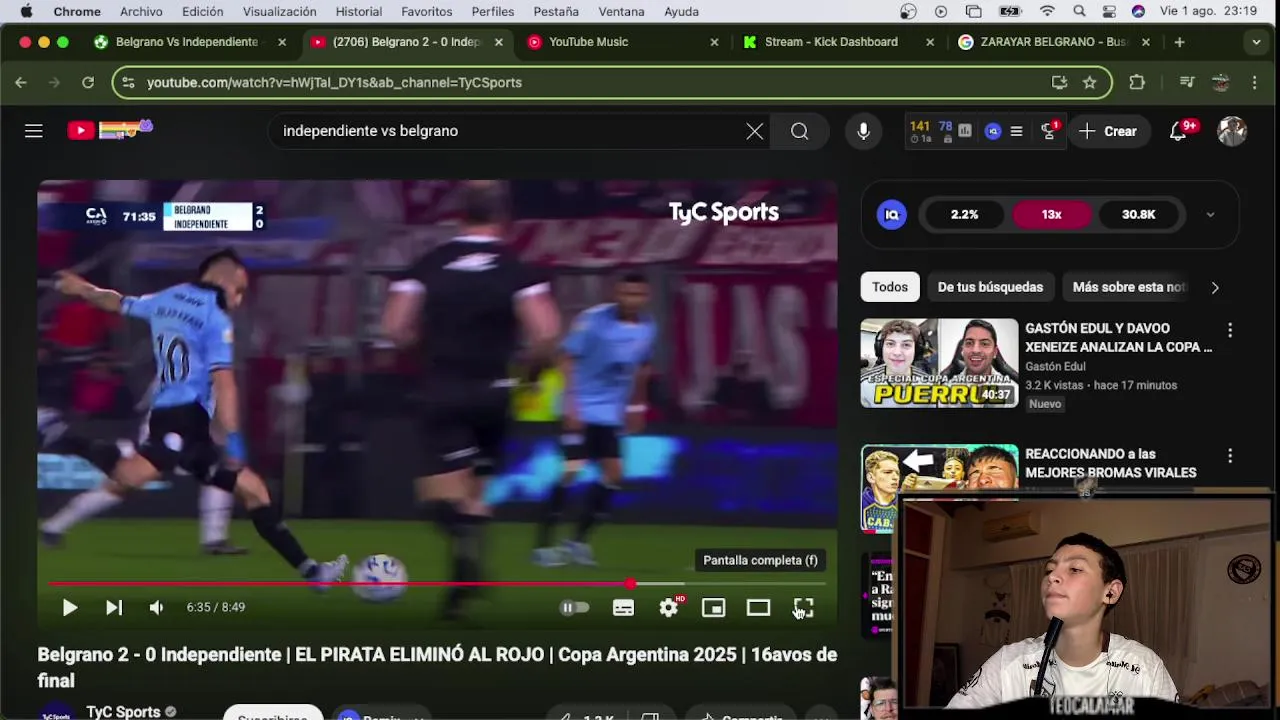Run search with magnifier button

click(x=800, y=131)
